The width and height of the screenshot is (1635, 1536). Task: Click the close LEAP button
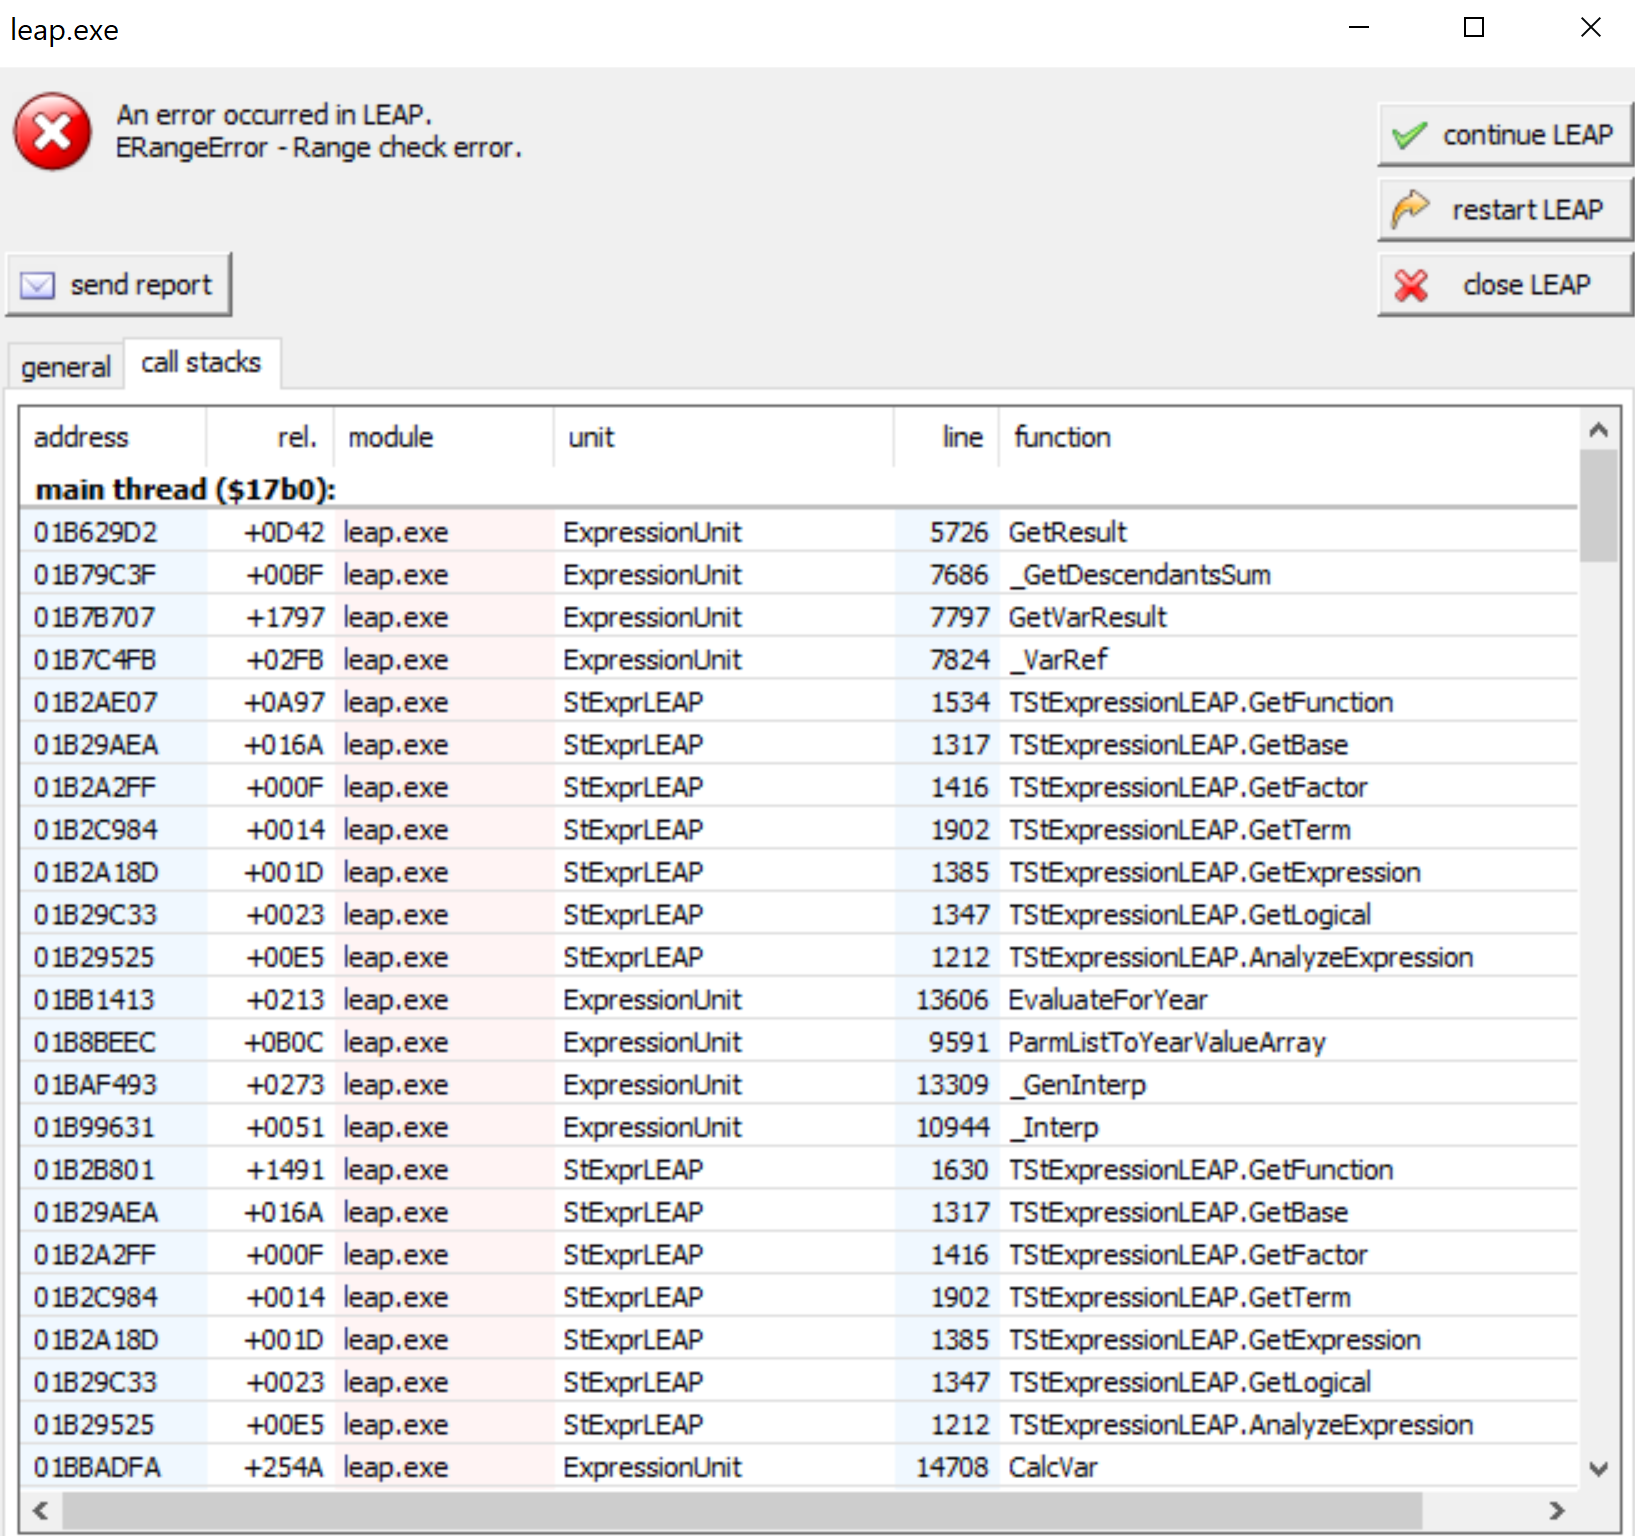pyautogui.click(x=1504, y=285)
